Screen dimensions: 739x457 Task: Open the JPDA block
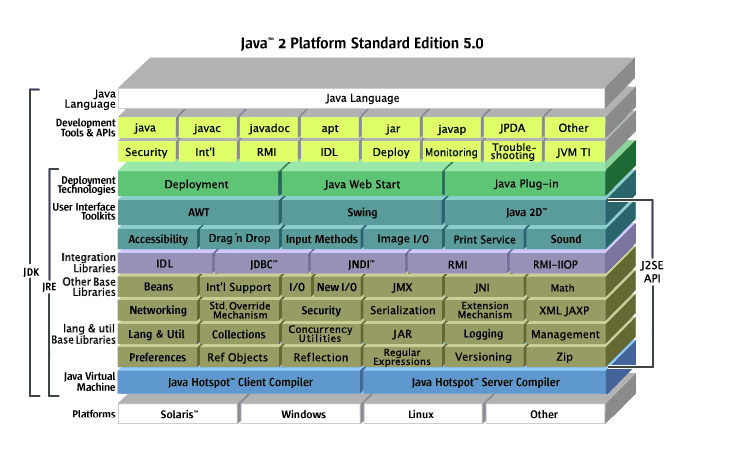pyautogui.click(x=512, y=128)
